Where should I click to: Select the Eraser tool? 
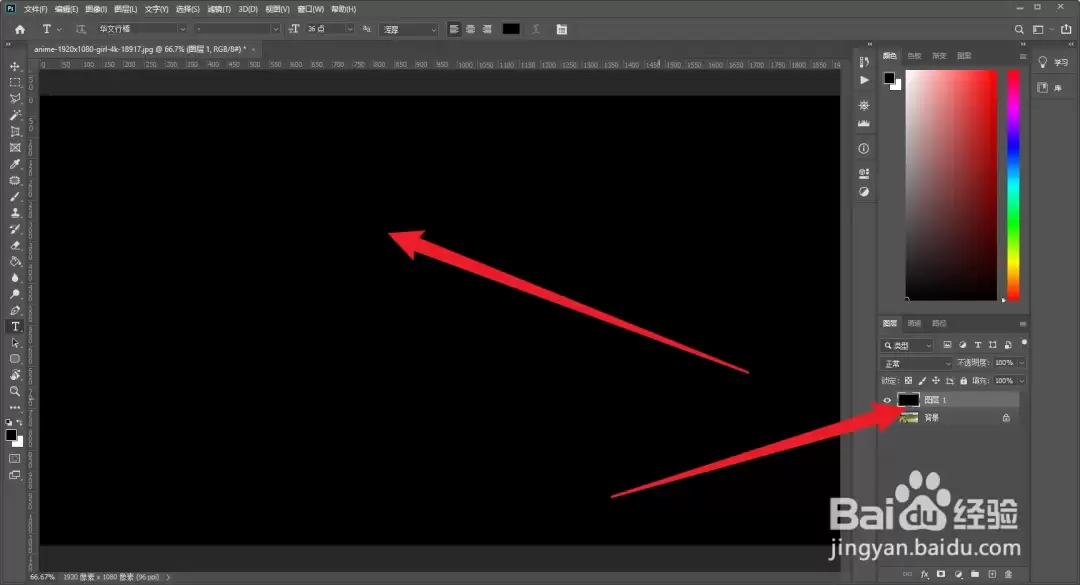point(14,245)
